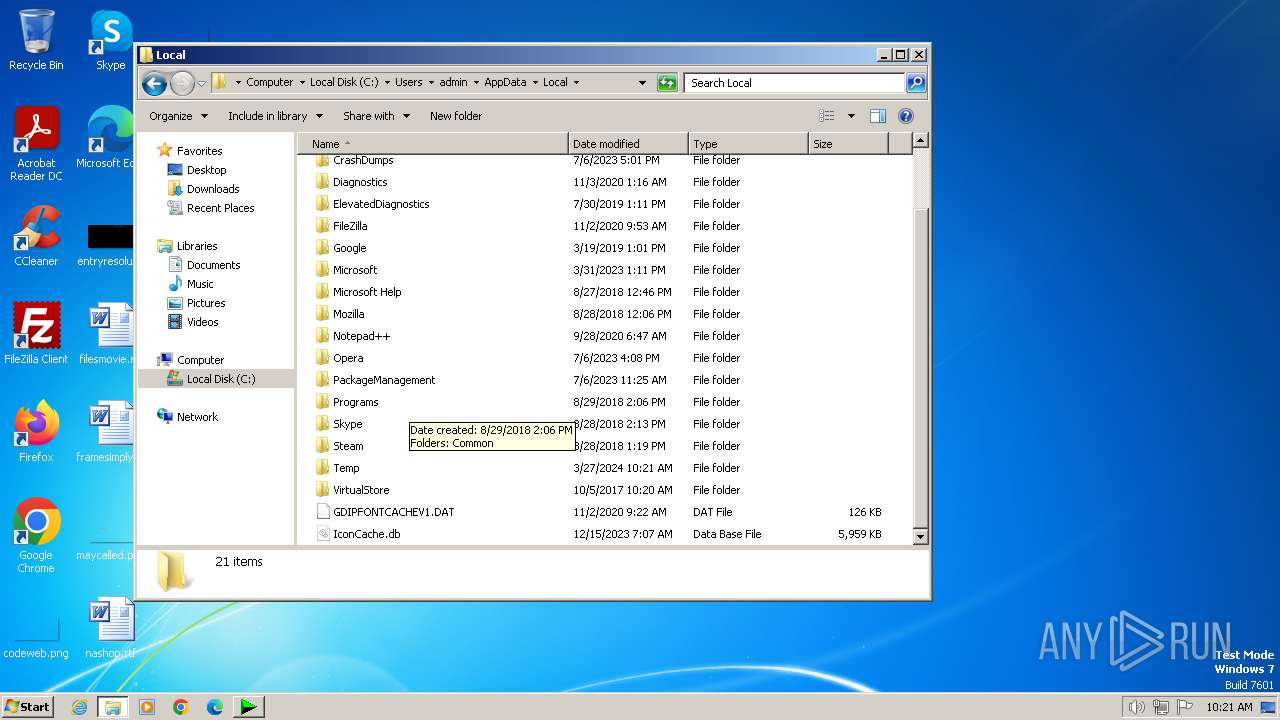Click the volume tray icon
The image size is (1280, 720).
point(1137,707)
